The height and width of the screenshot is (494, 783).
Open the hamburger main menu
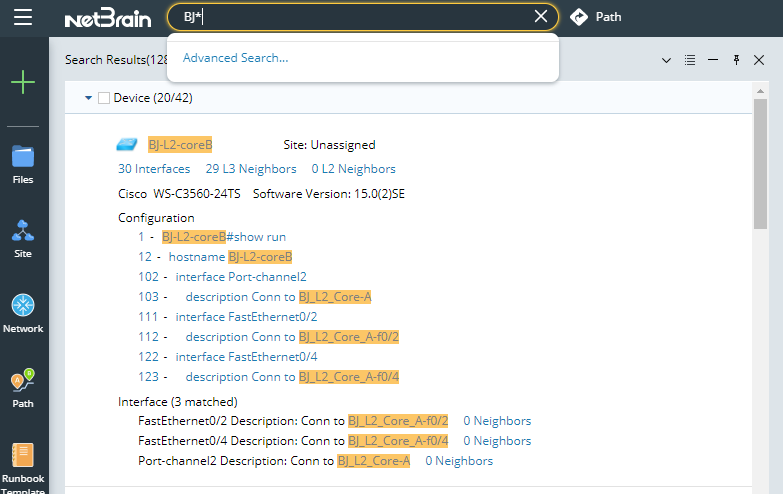[23, 17]
